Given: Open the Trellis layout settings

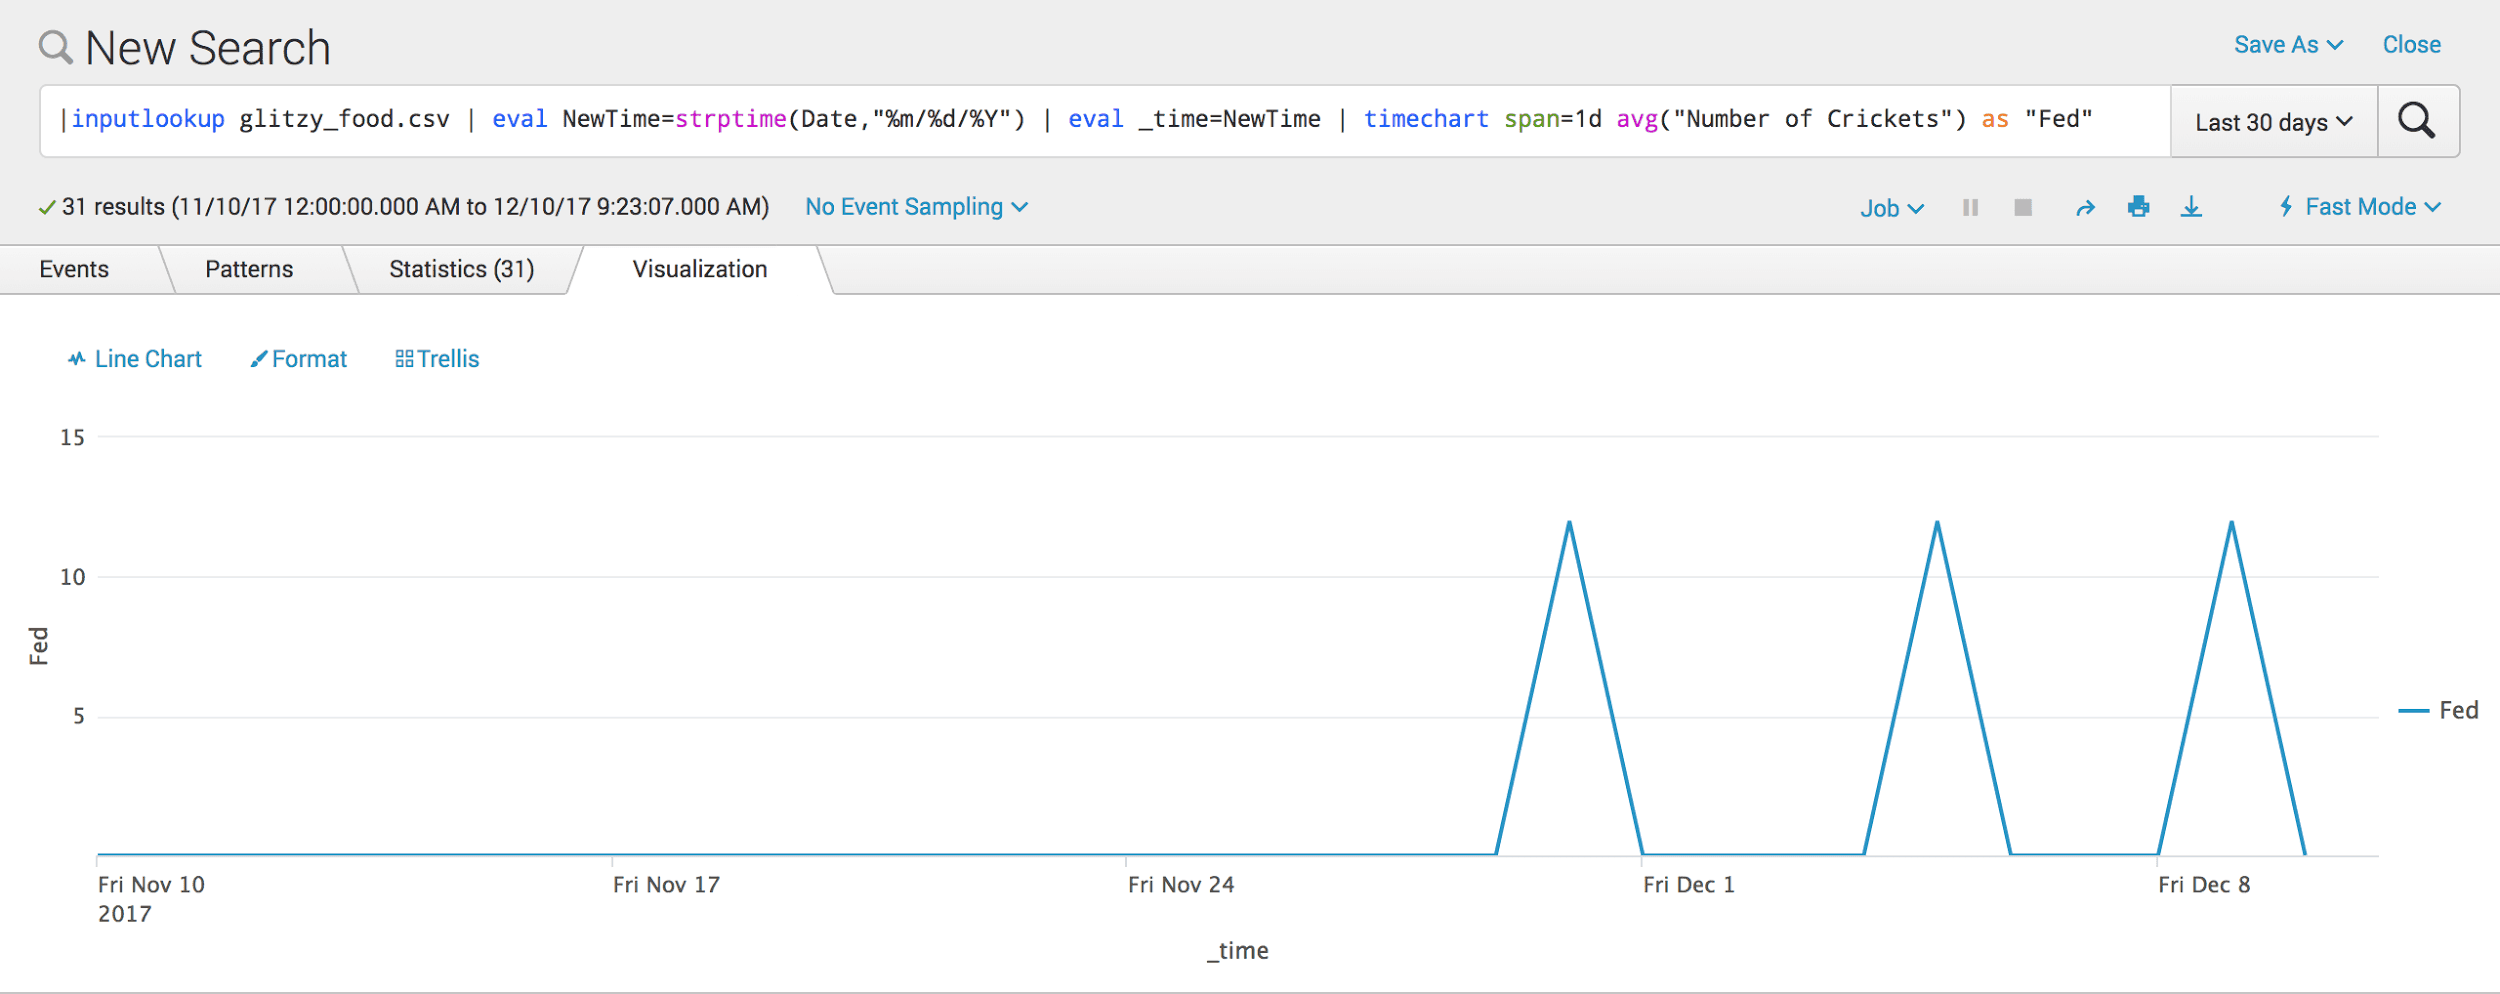Looking at the screenshot, I should click(437, 359).
